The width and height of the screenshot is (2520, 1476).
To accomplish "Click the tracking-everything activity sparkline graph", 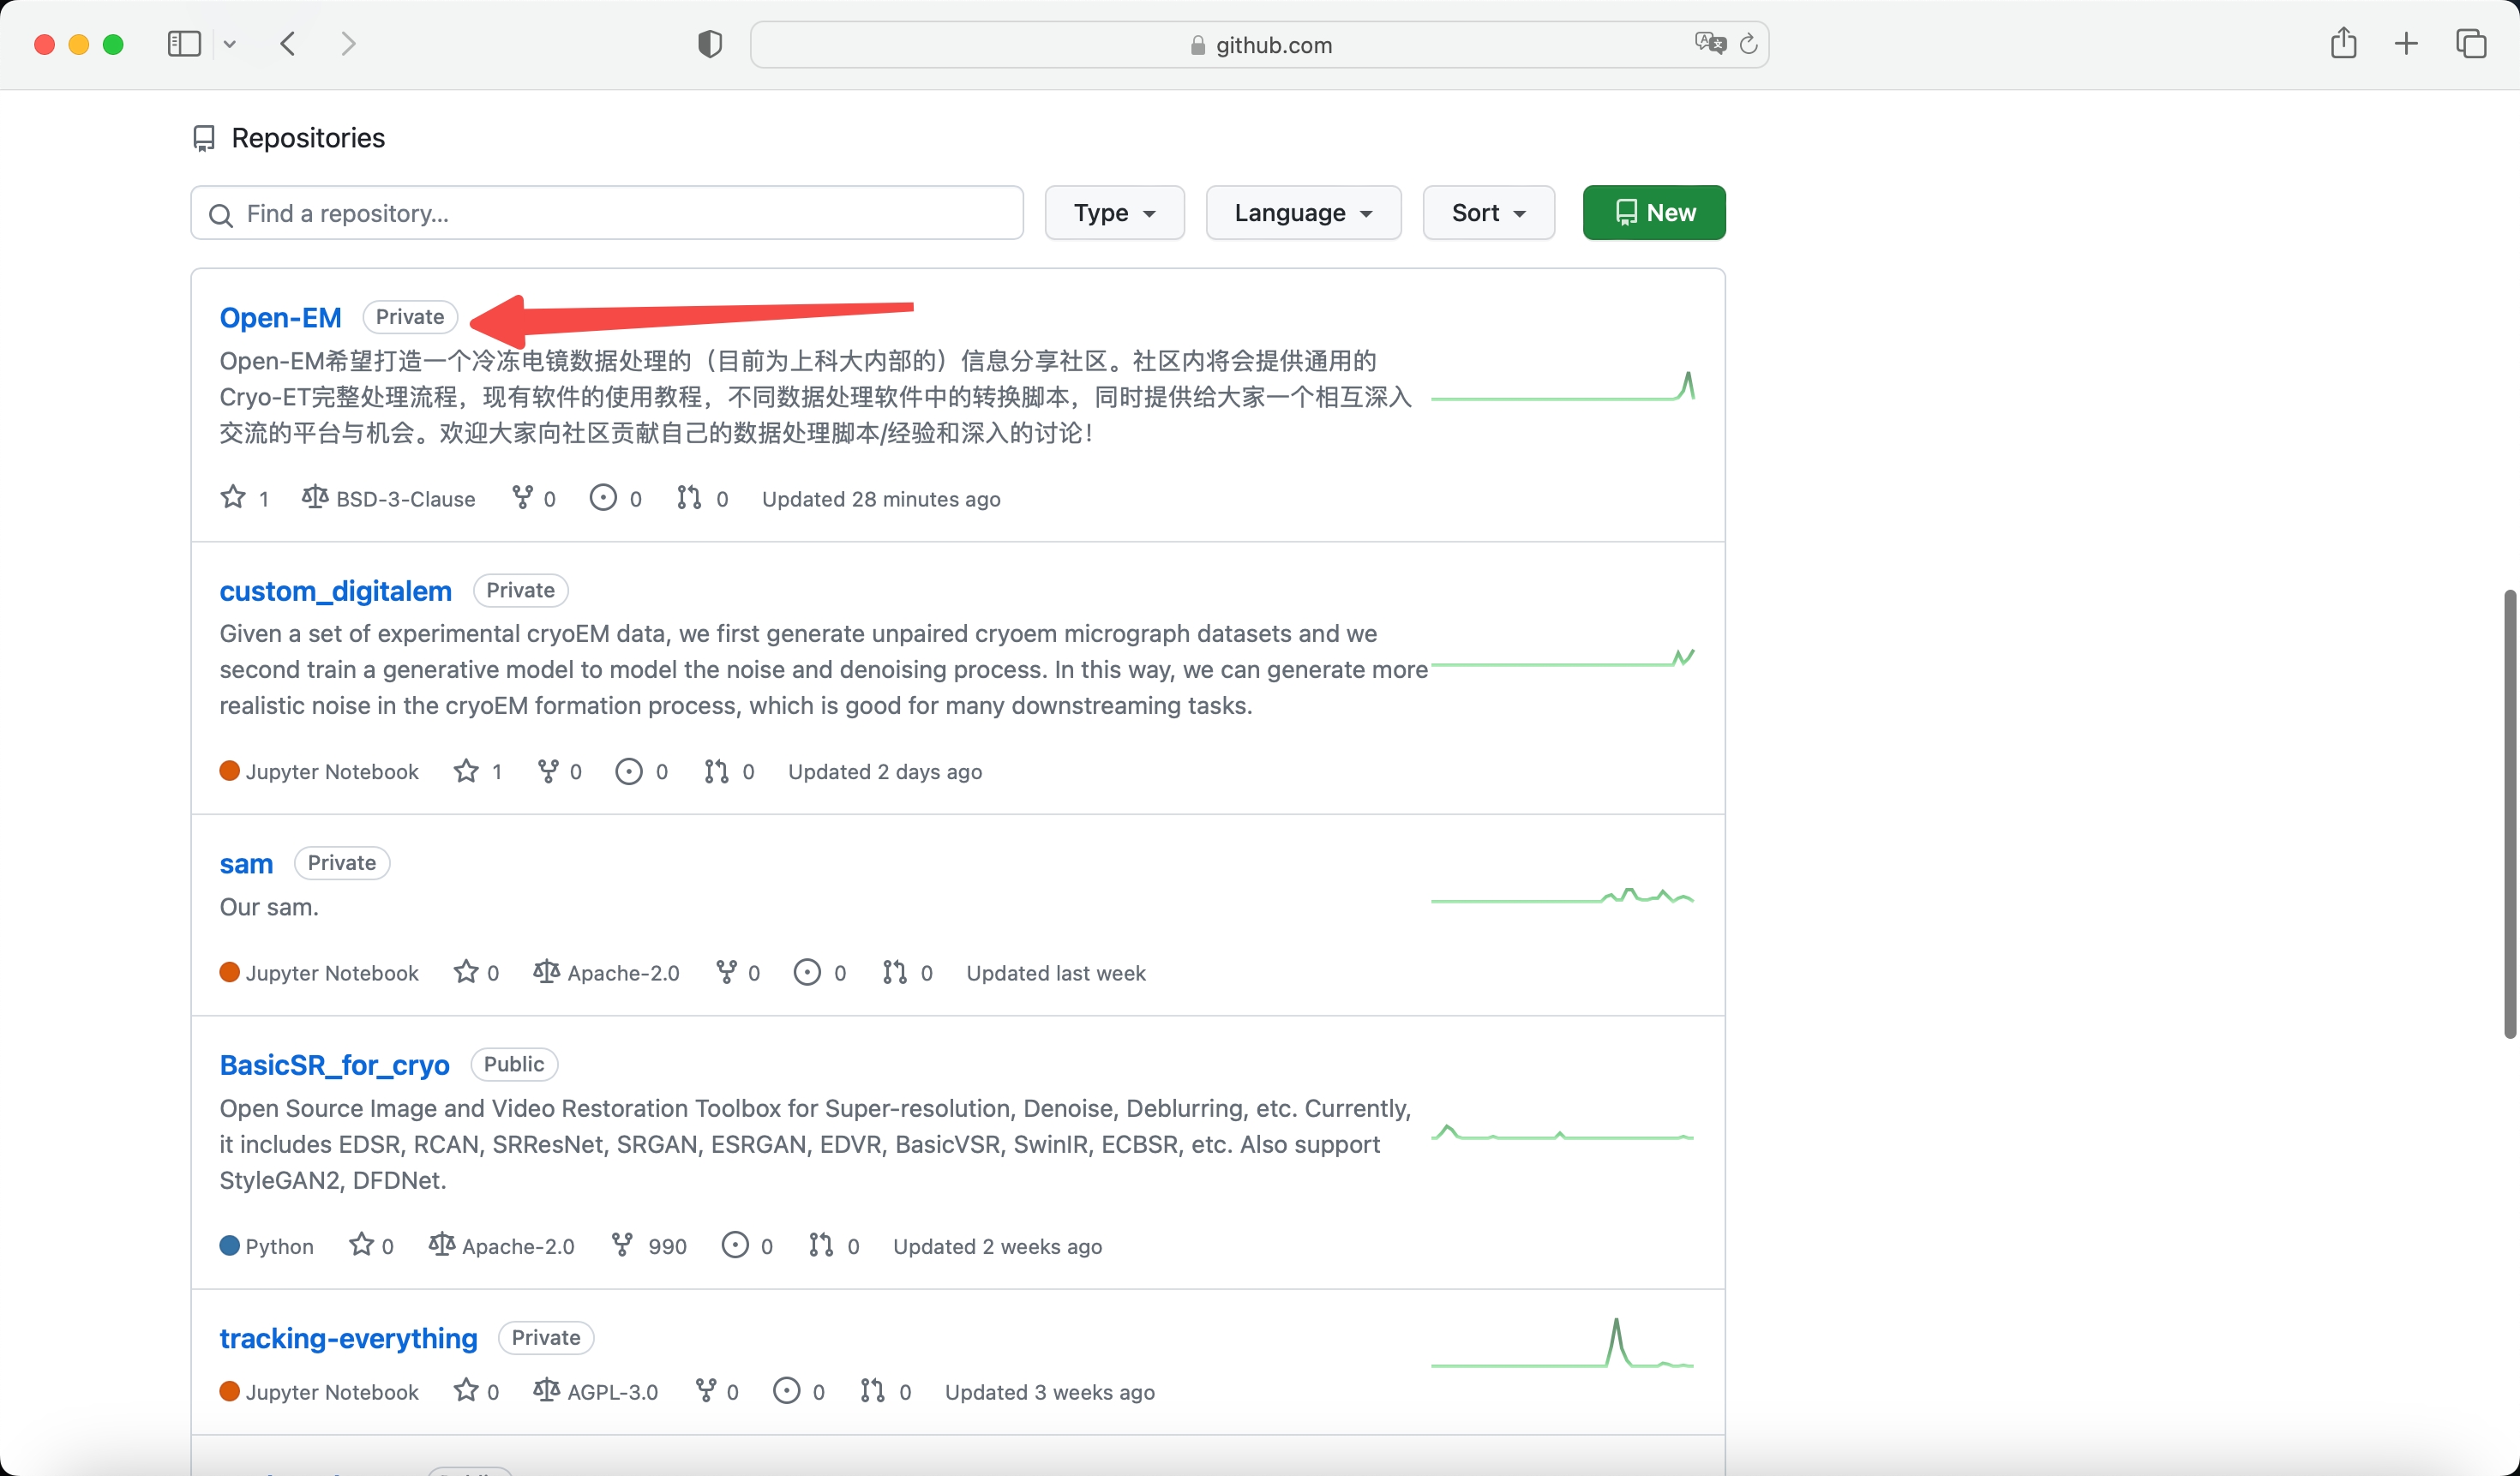I will [x=1563, y=1344].
